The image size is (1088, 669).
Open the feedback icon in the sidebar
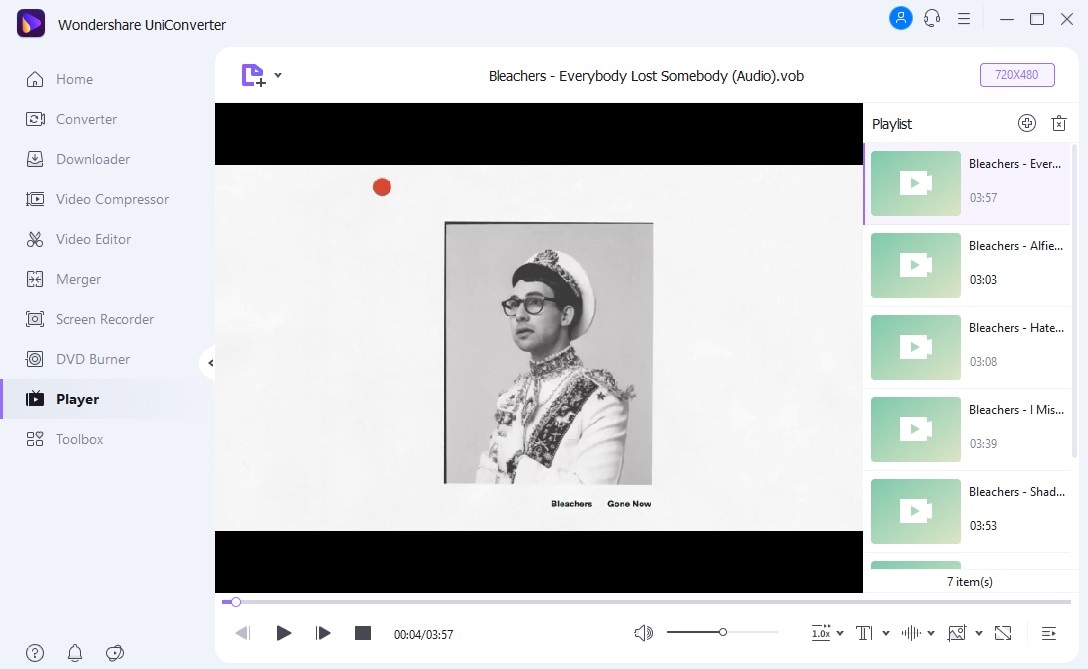114,653
